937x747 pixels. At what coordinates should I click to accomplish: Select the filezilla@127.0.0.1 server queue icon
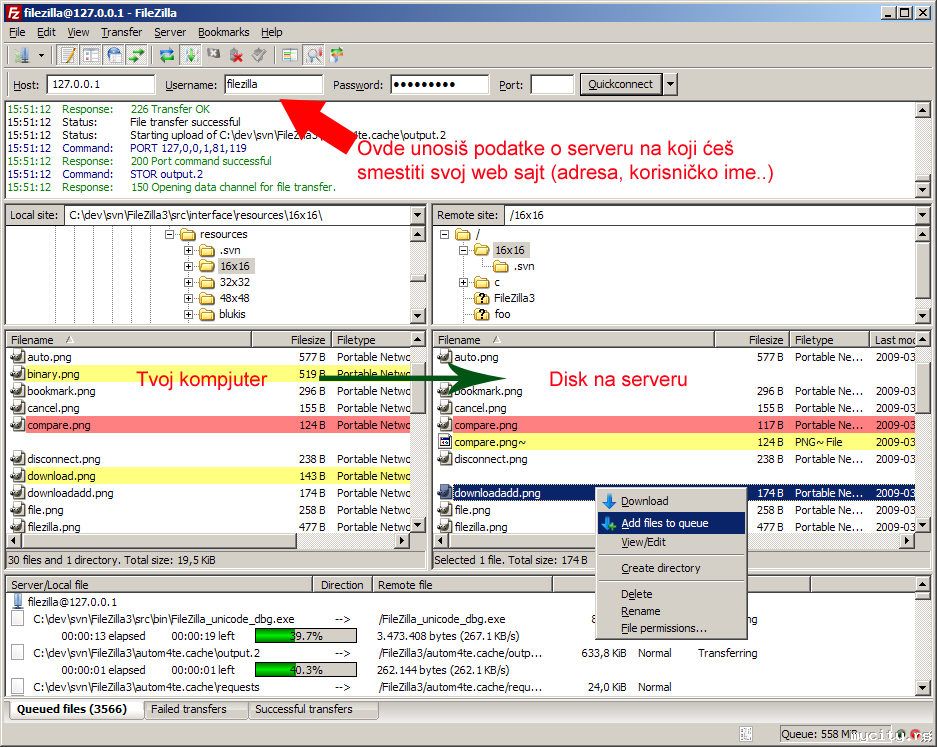tap(18, 602)
